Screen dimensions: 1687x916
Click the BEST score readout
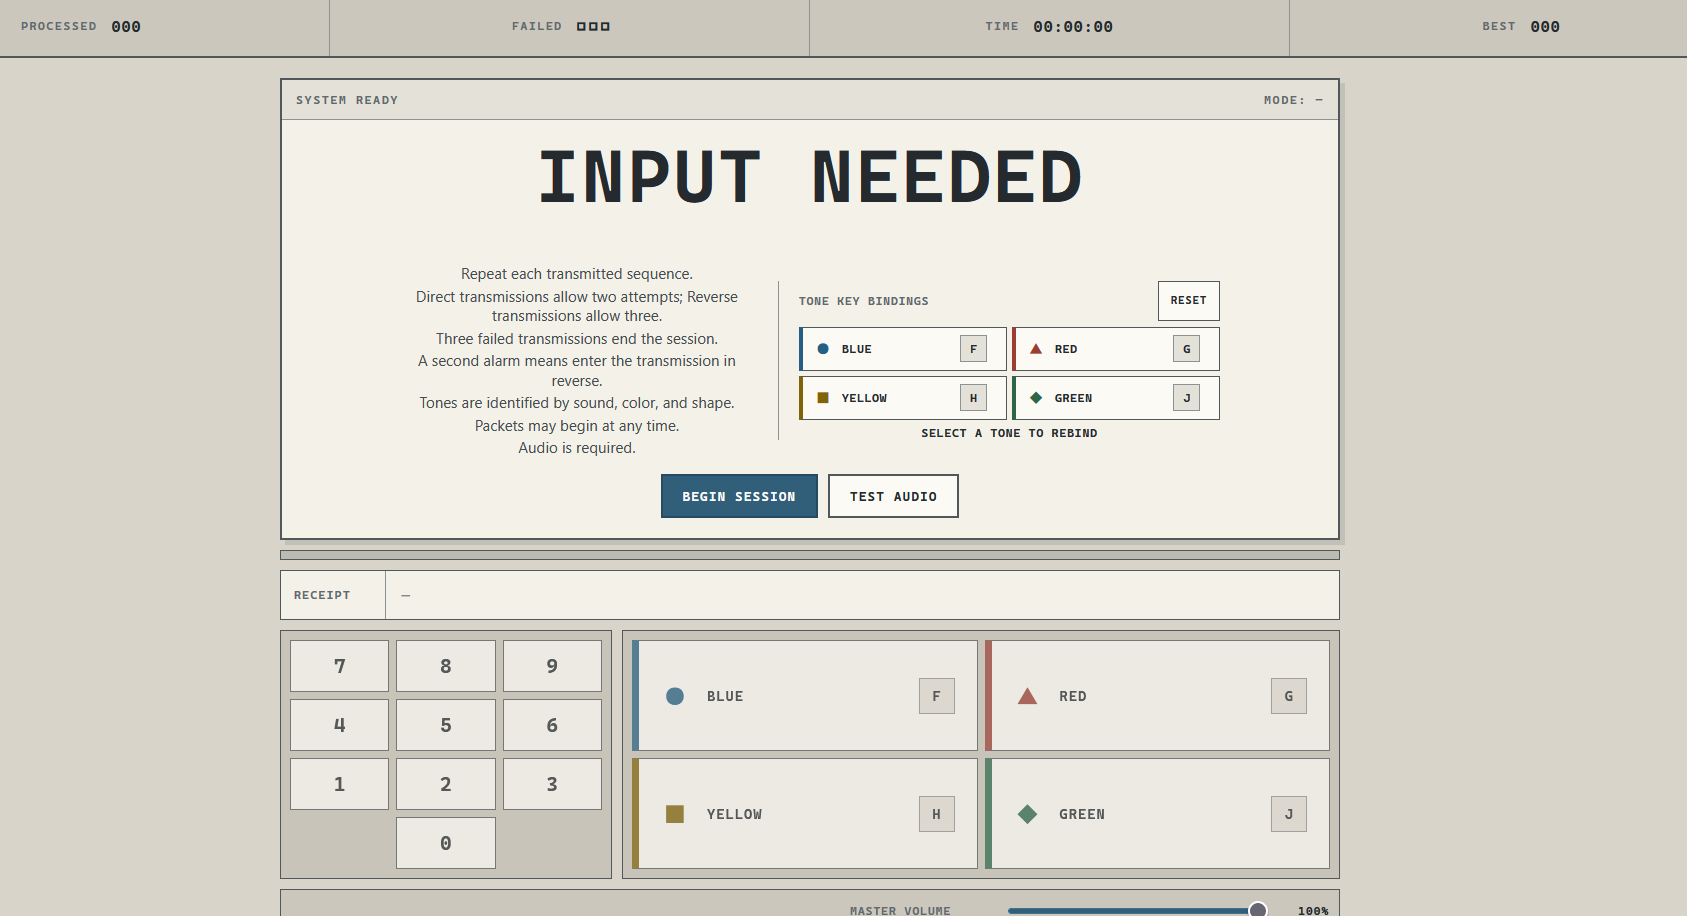[x=1521, y=27]
